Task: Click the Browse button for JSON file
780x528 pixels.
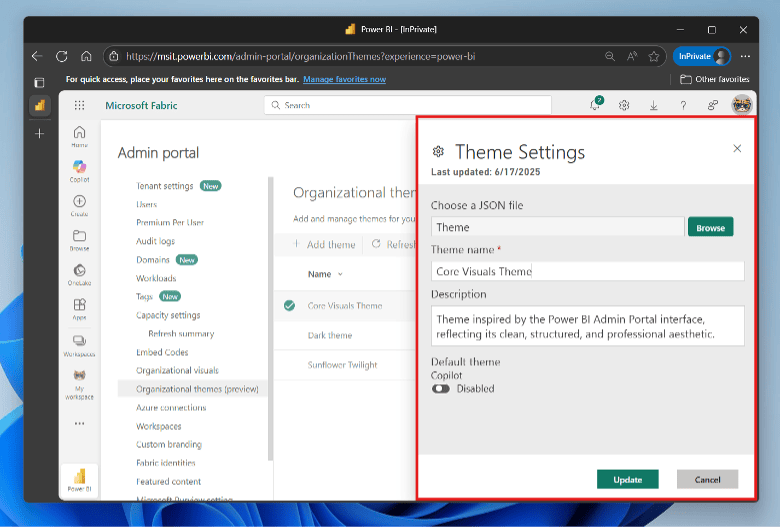Action: tap(710, 227)
